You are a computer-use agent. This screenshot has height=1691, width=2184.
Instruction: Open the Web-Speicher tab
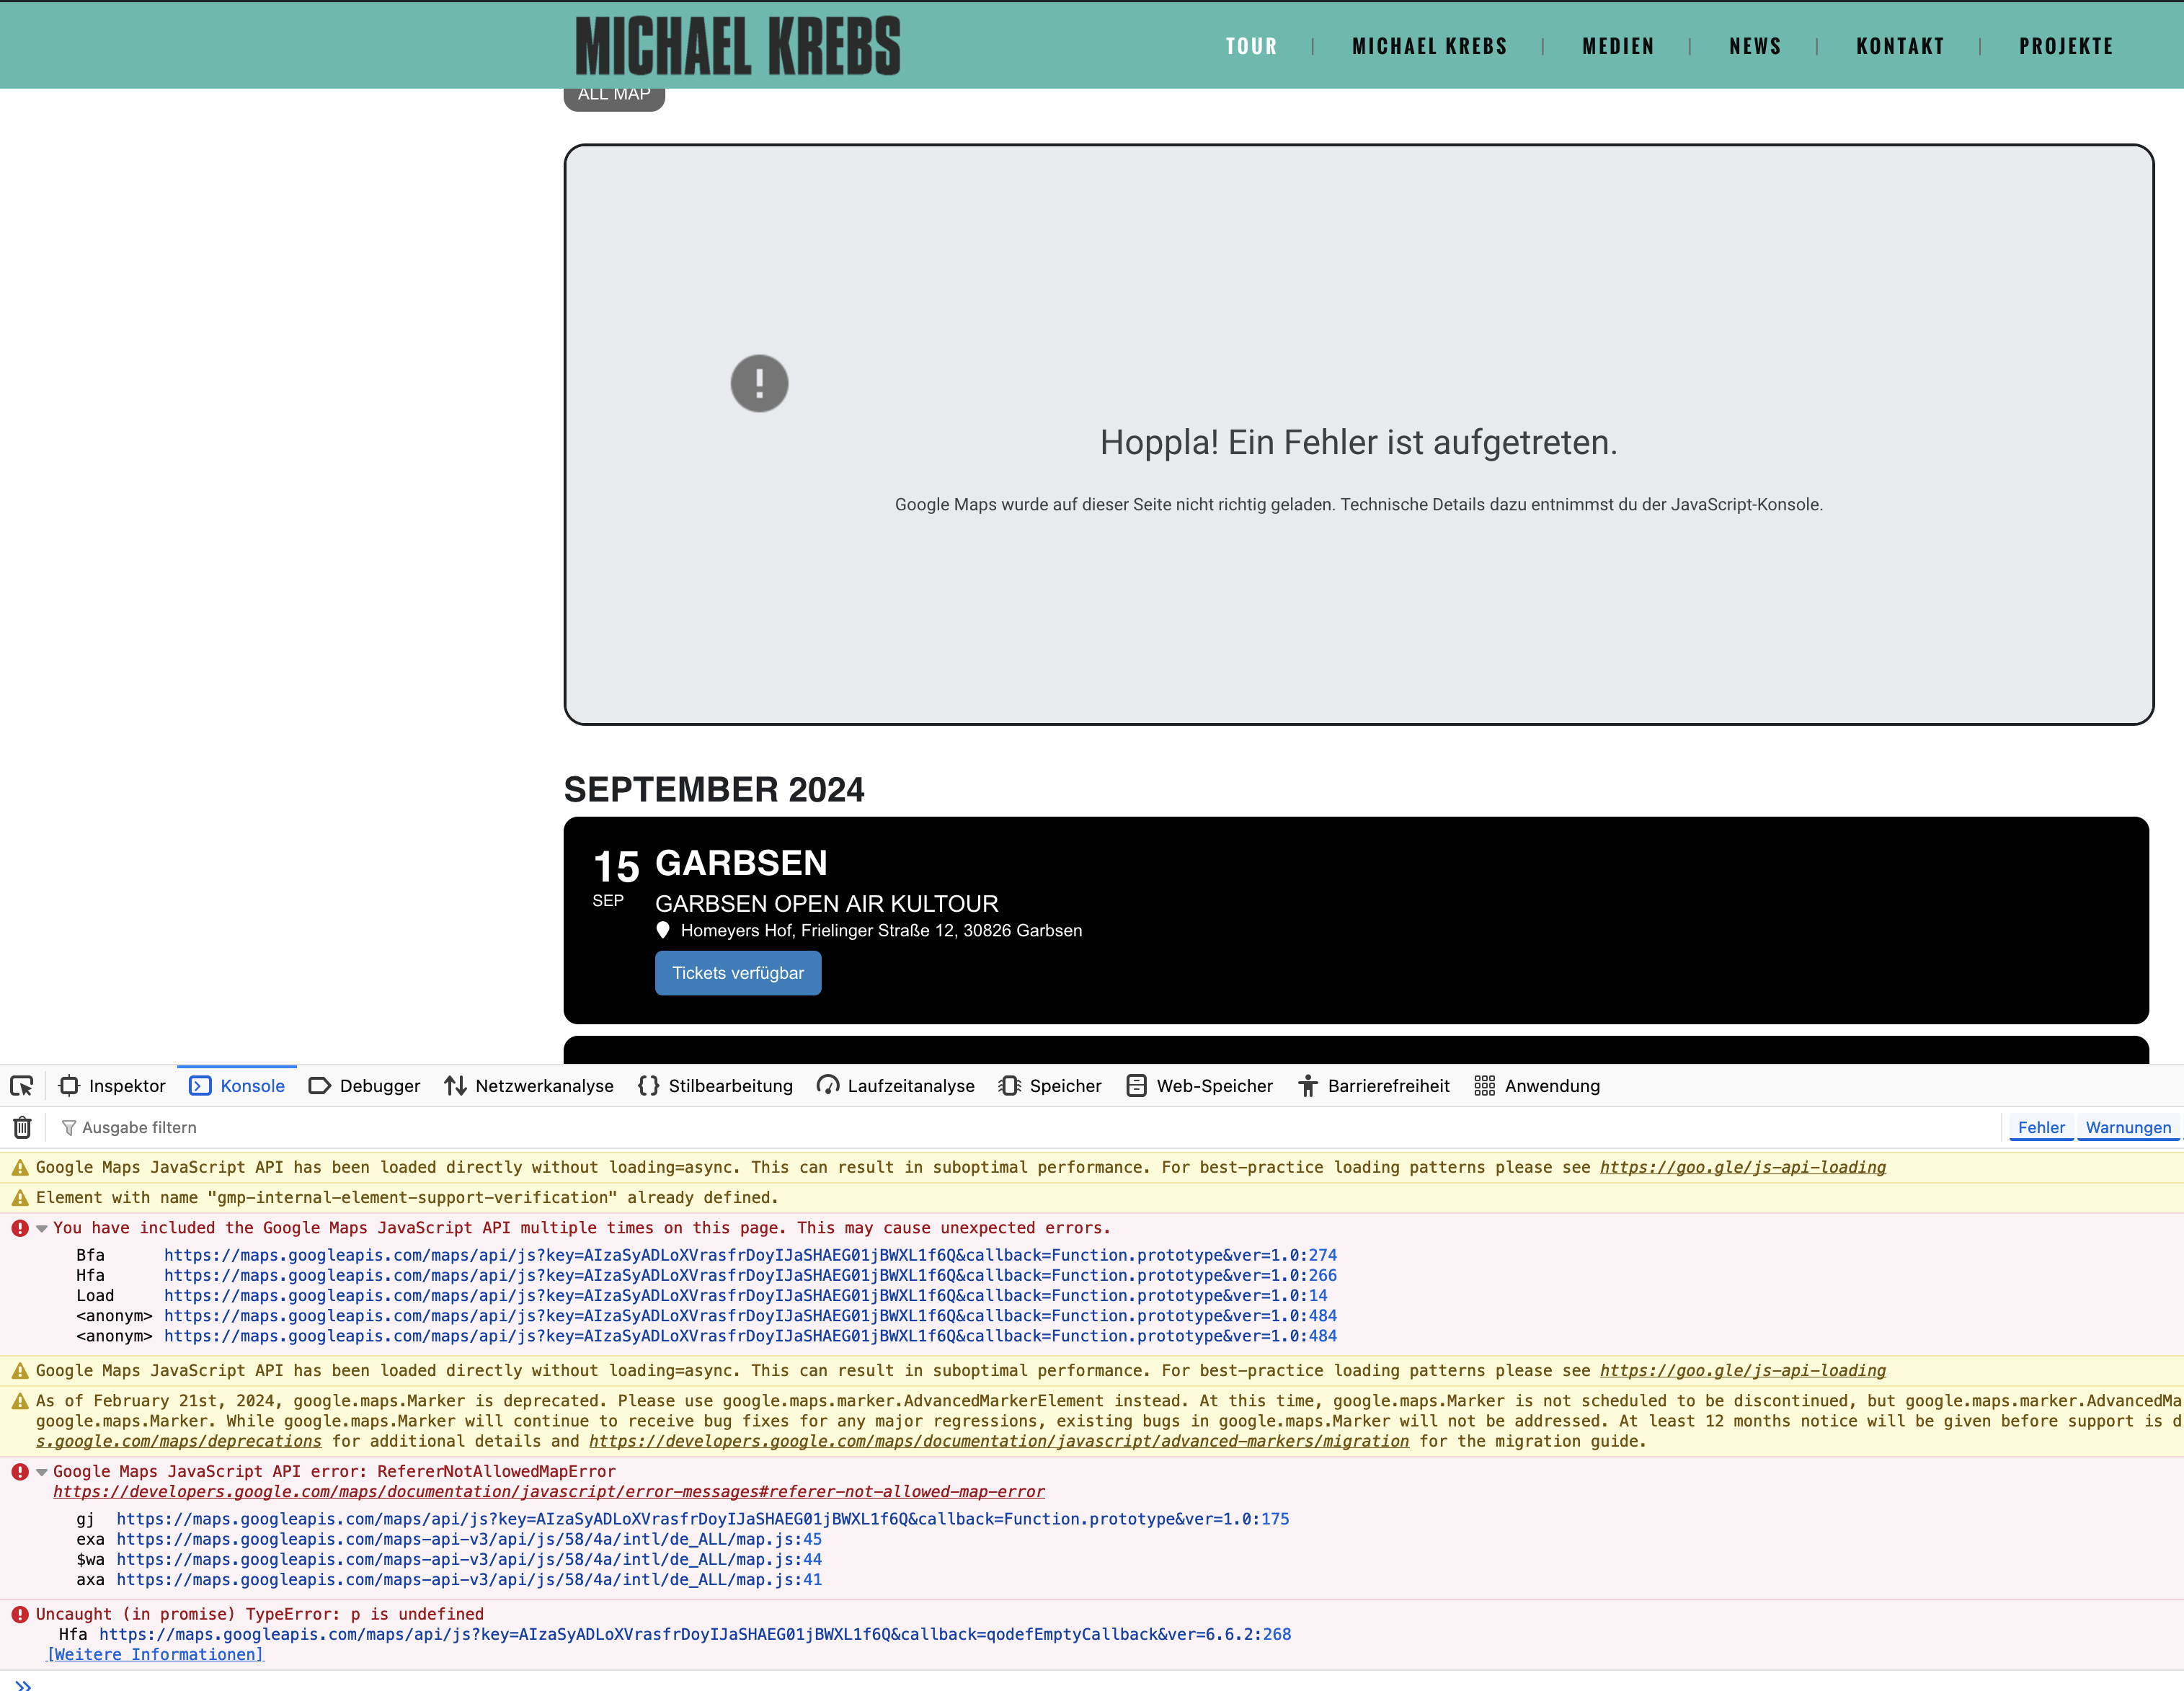[x=1199, y=1086]
